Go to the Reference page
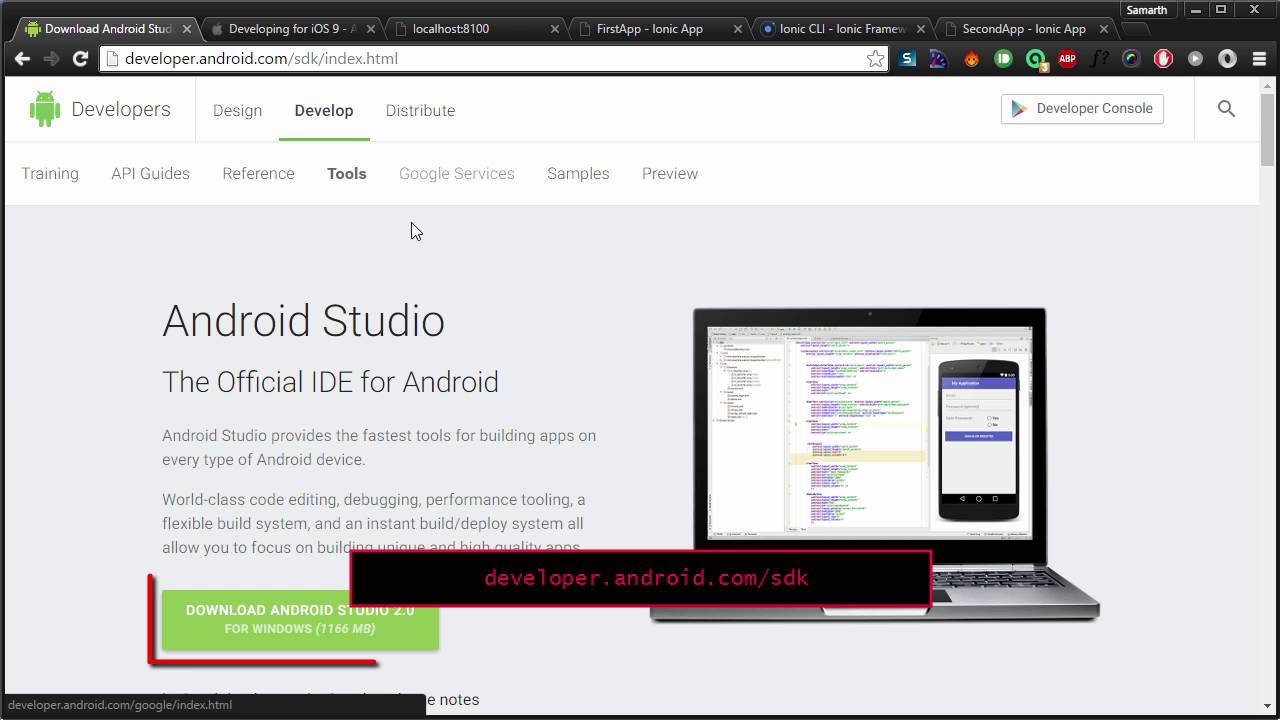The height and width of the screenshot is (720, 1280). click(x=258, y=173)
